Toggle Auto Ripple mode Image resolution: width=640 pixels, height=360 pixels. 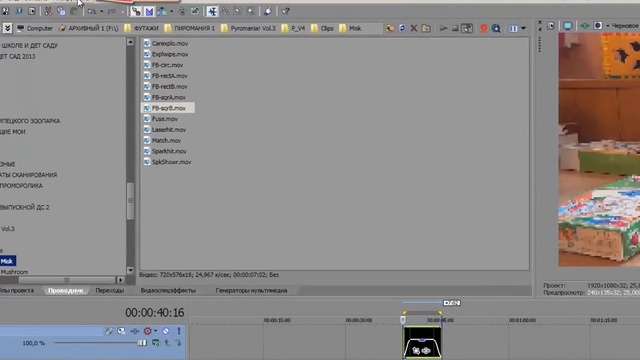coord(162,11)
